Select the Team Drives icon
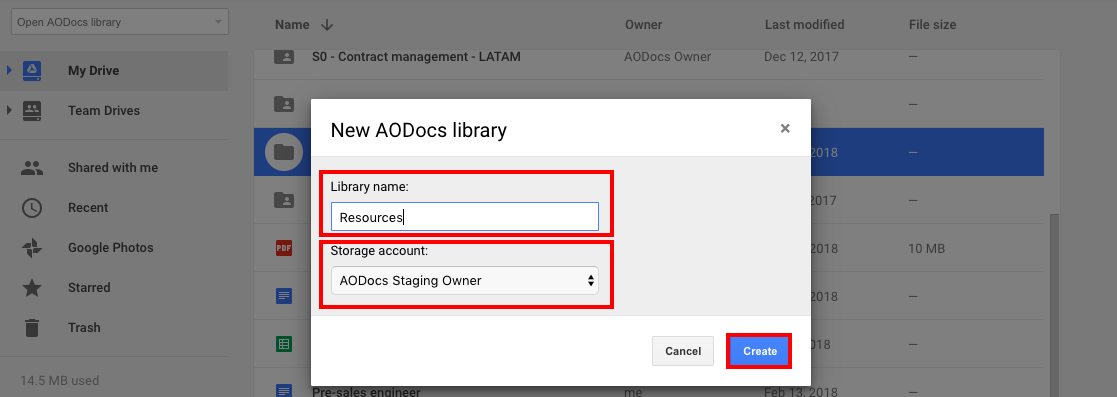This screenshot has height=397, width=1117. click(x=31, y=110)
